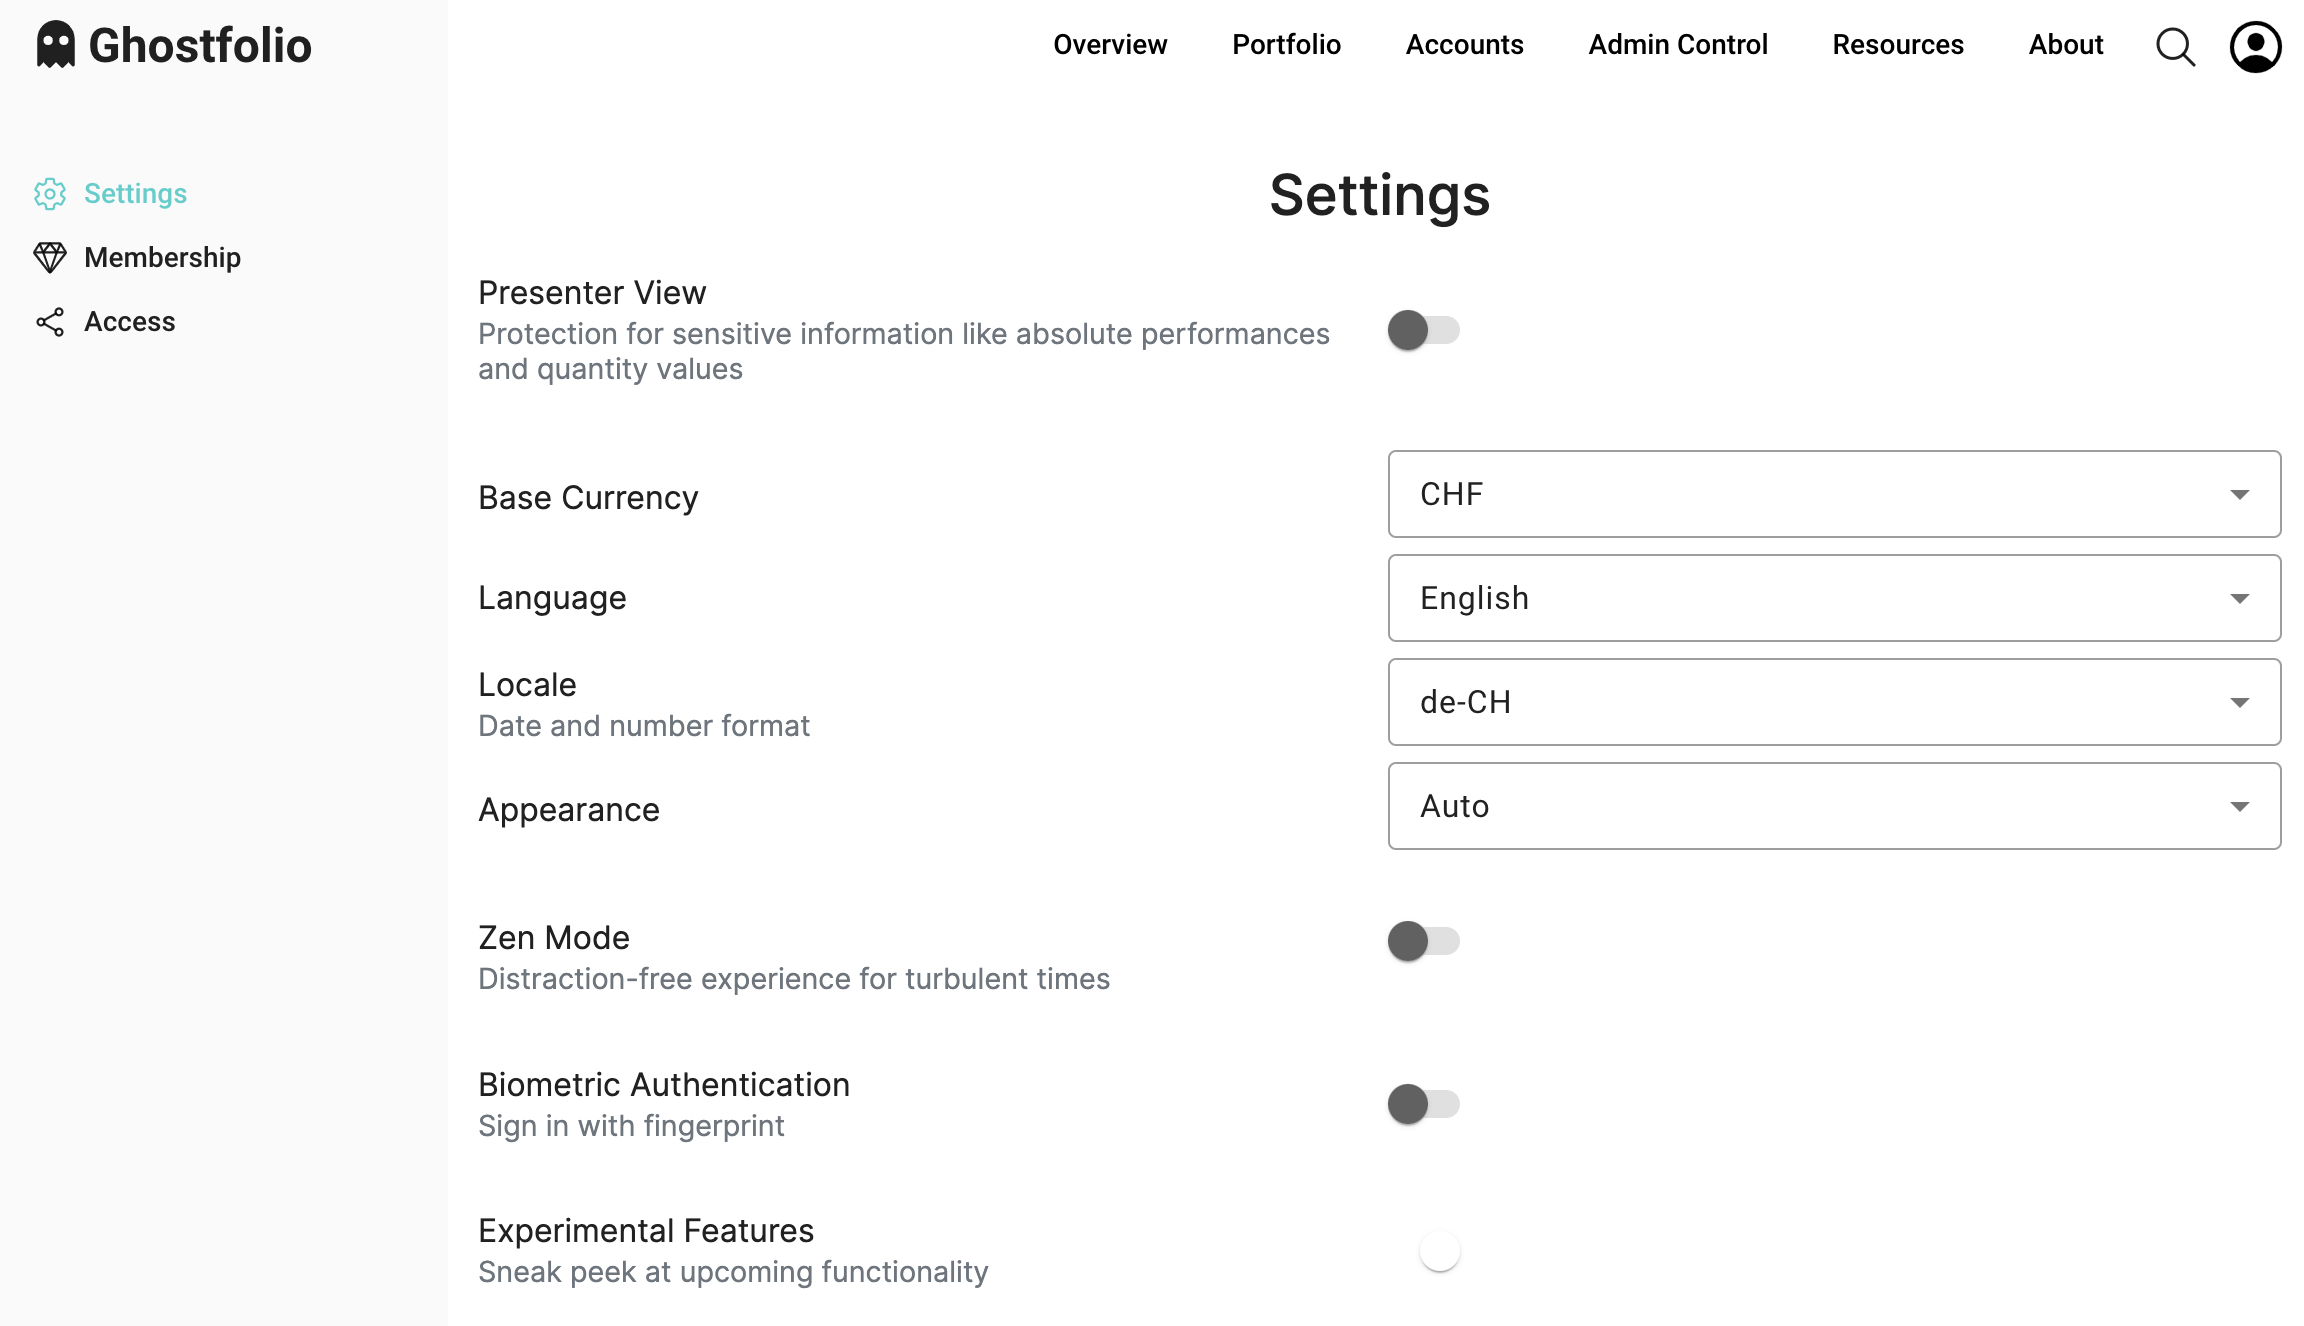Enable Presenter View protection
2304x1326 pixels.
click(x=1424, y=331)
